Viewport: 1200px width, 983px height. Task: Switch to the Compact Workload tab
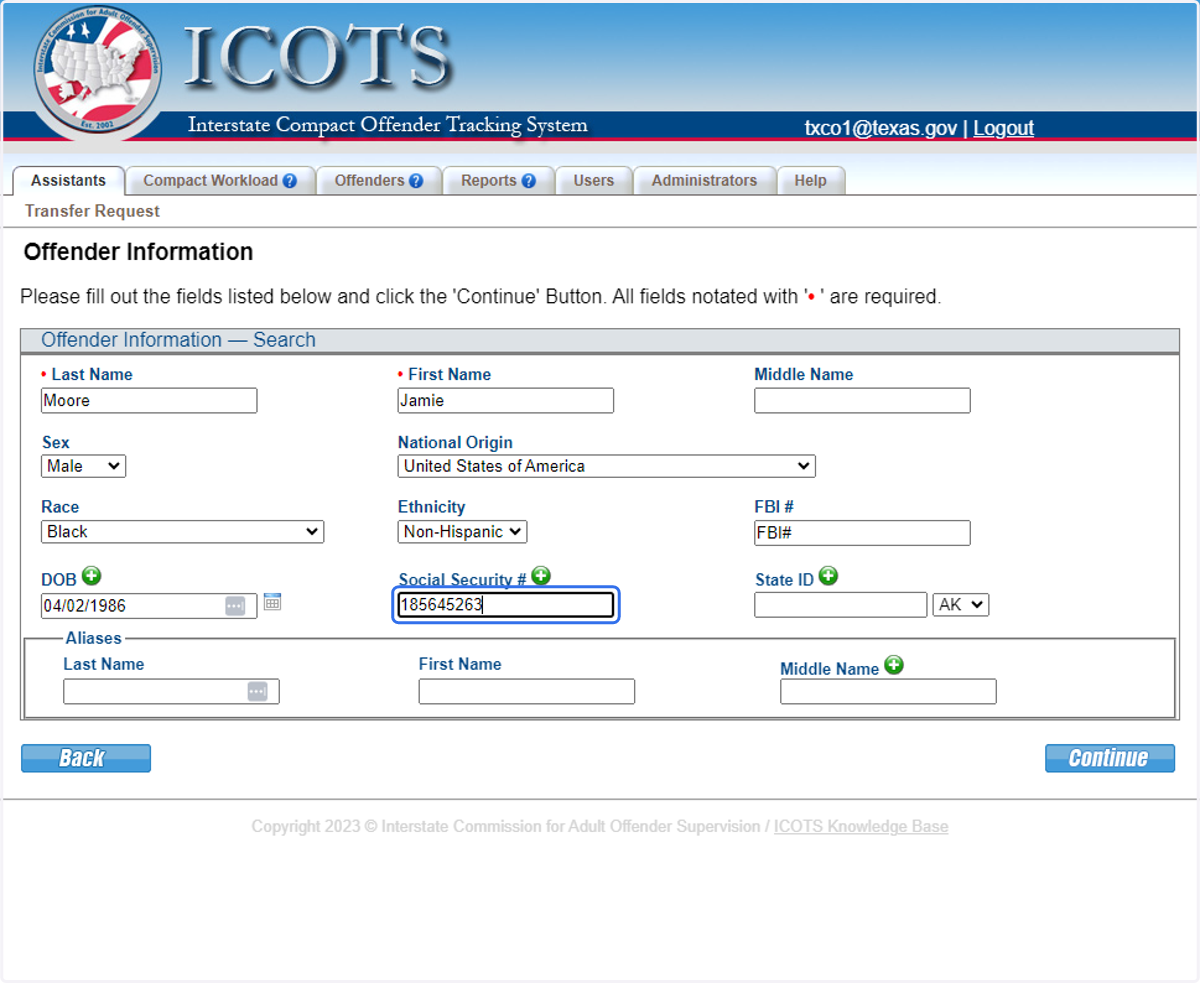220,181
